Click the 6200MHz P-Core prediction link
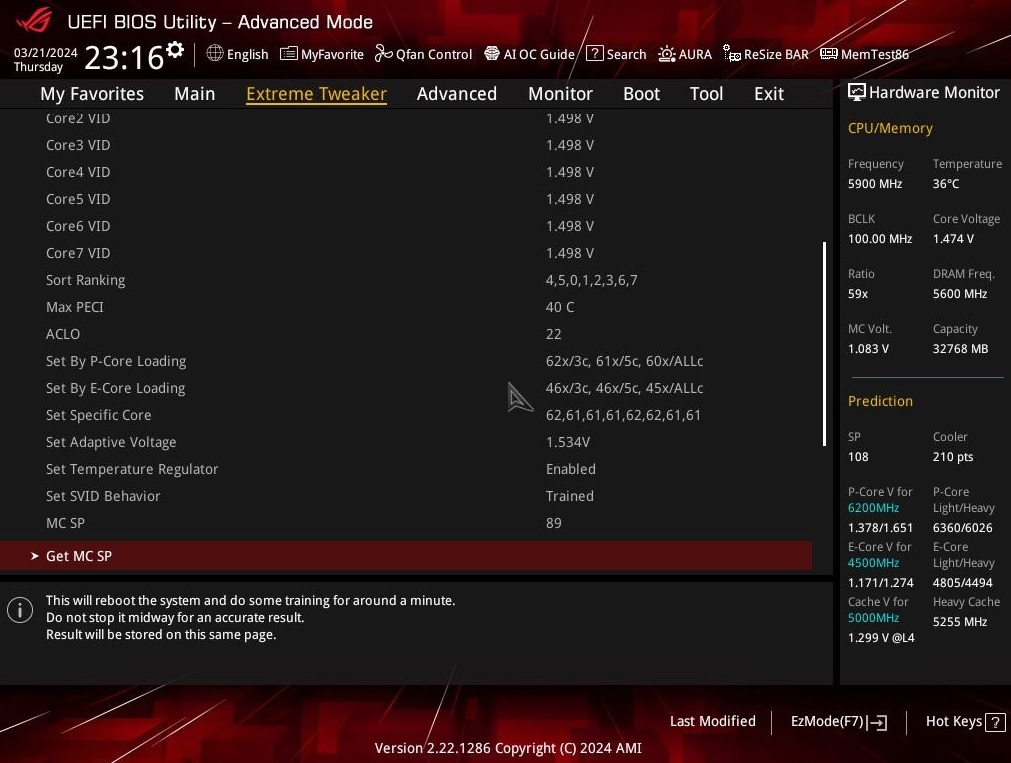 click(x=873, y=508)
